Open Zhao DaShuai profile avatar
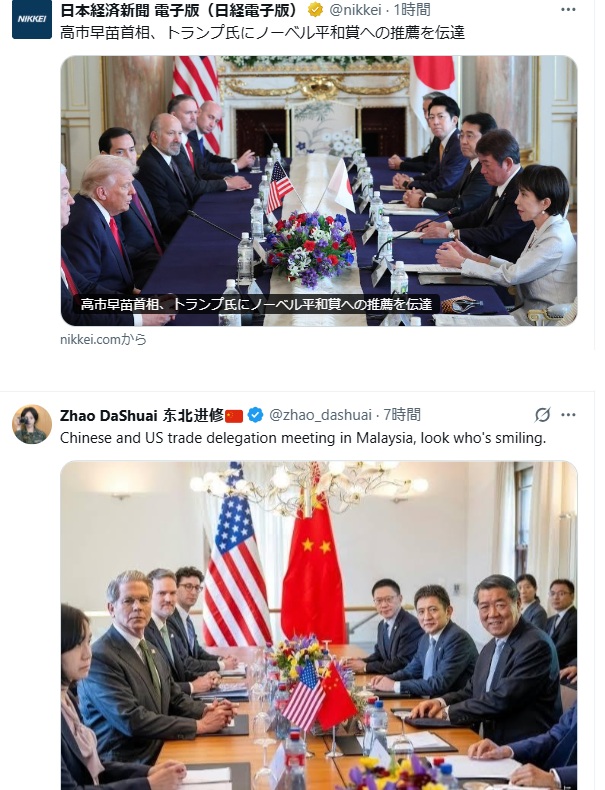This screenshot has width=605, height=790. tap(32, 424)
